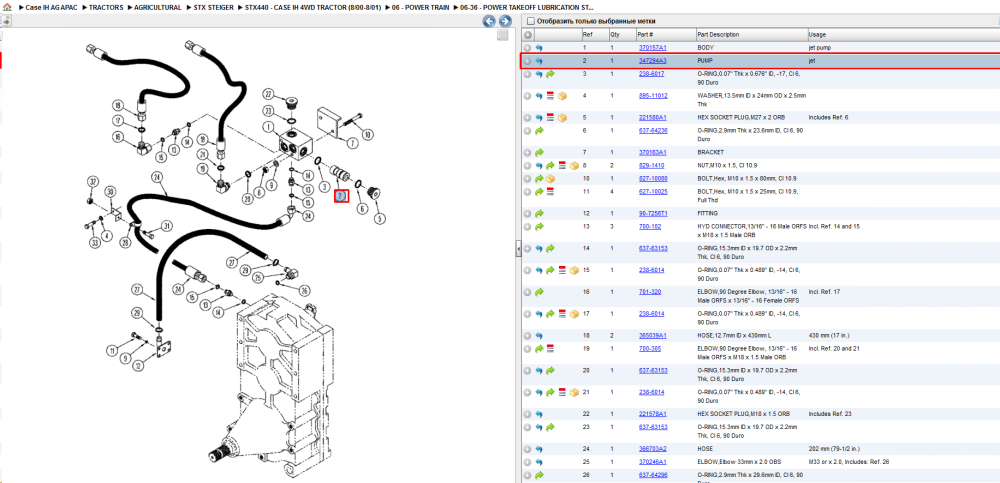
Task: Click gray square button at diagram corner
Action: (x=503, y=35)
